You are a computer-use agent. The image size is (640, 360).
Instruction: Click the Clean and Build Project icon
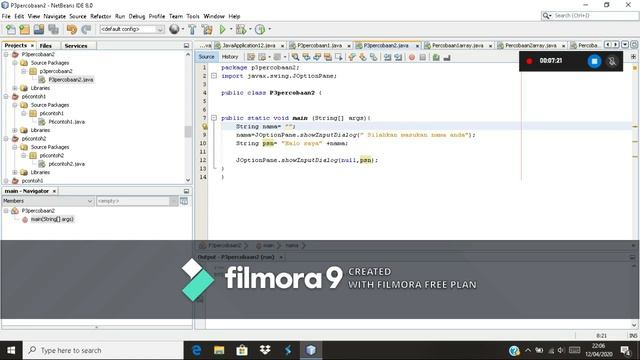click(207, 29)
